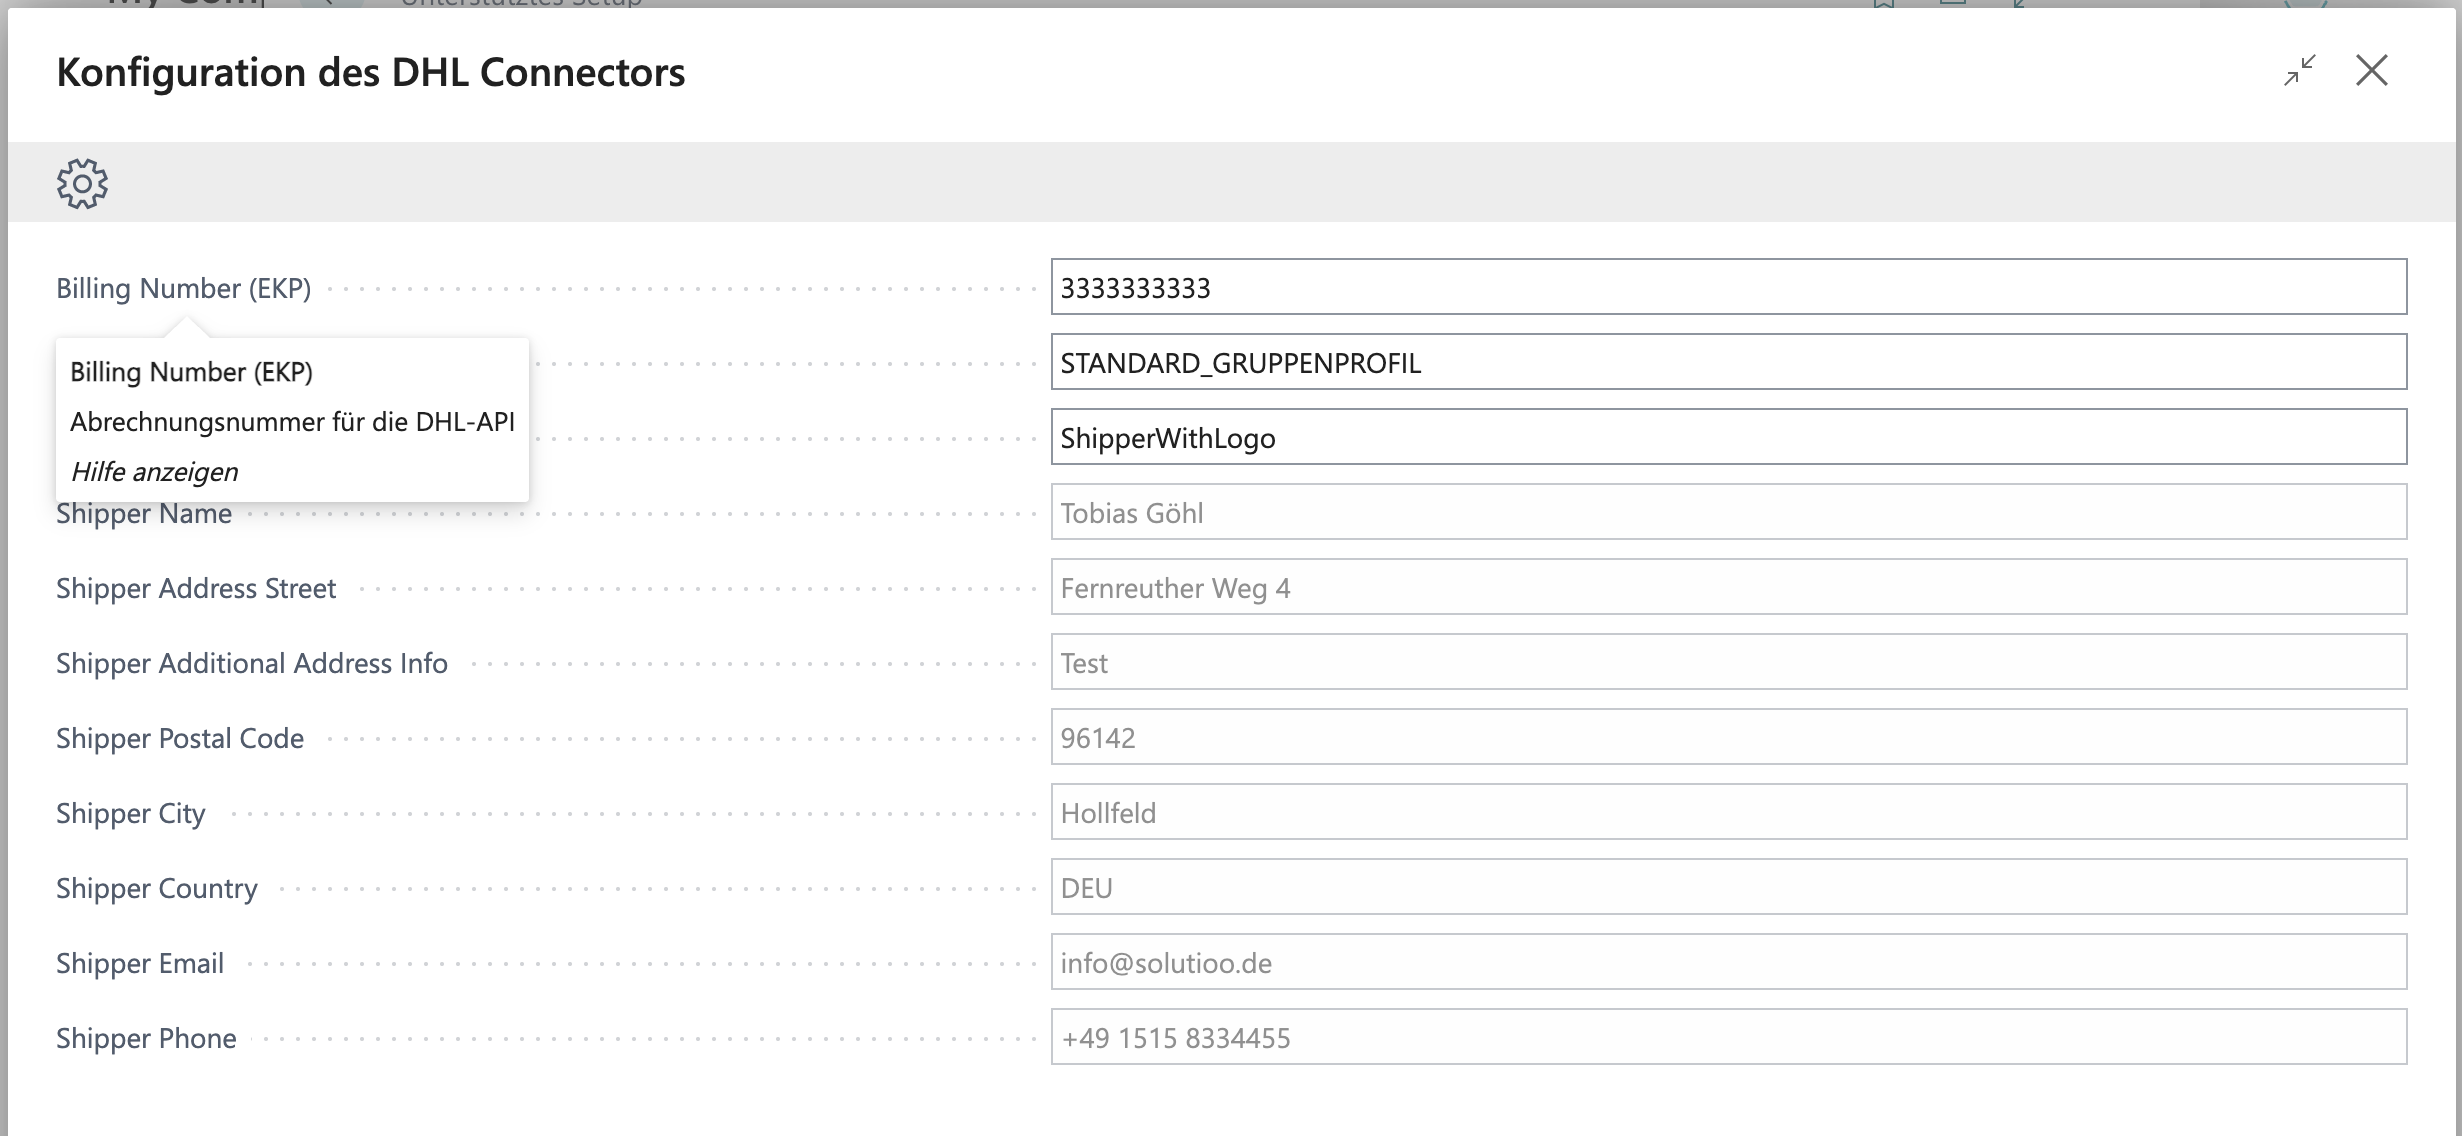
Task: Click the 'Shipper Email' label text
Action: 140,963
